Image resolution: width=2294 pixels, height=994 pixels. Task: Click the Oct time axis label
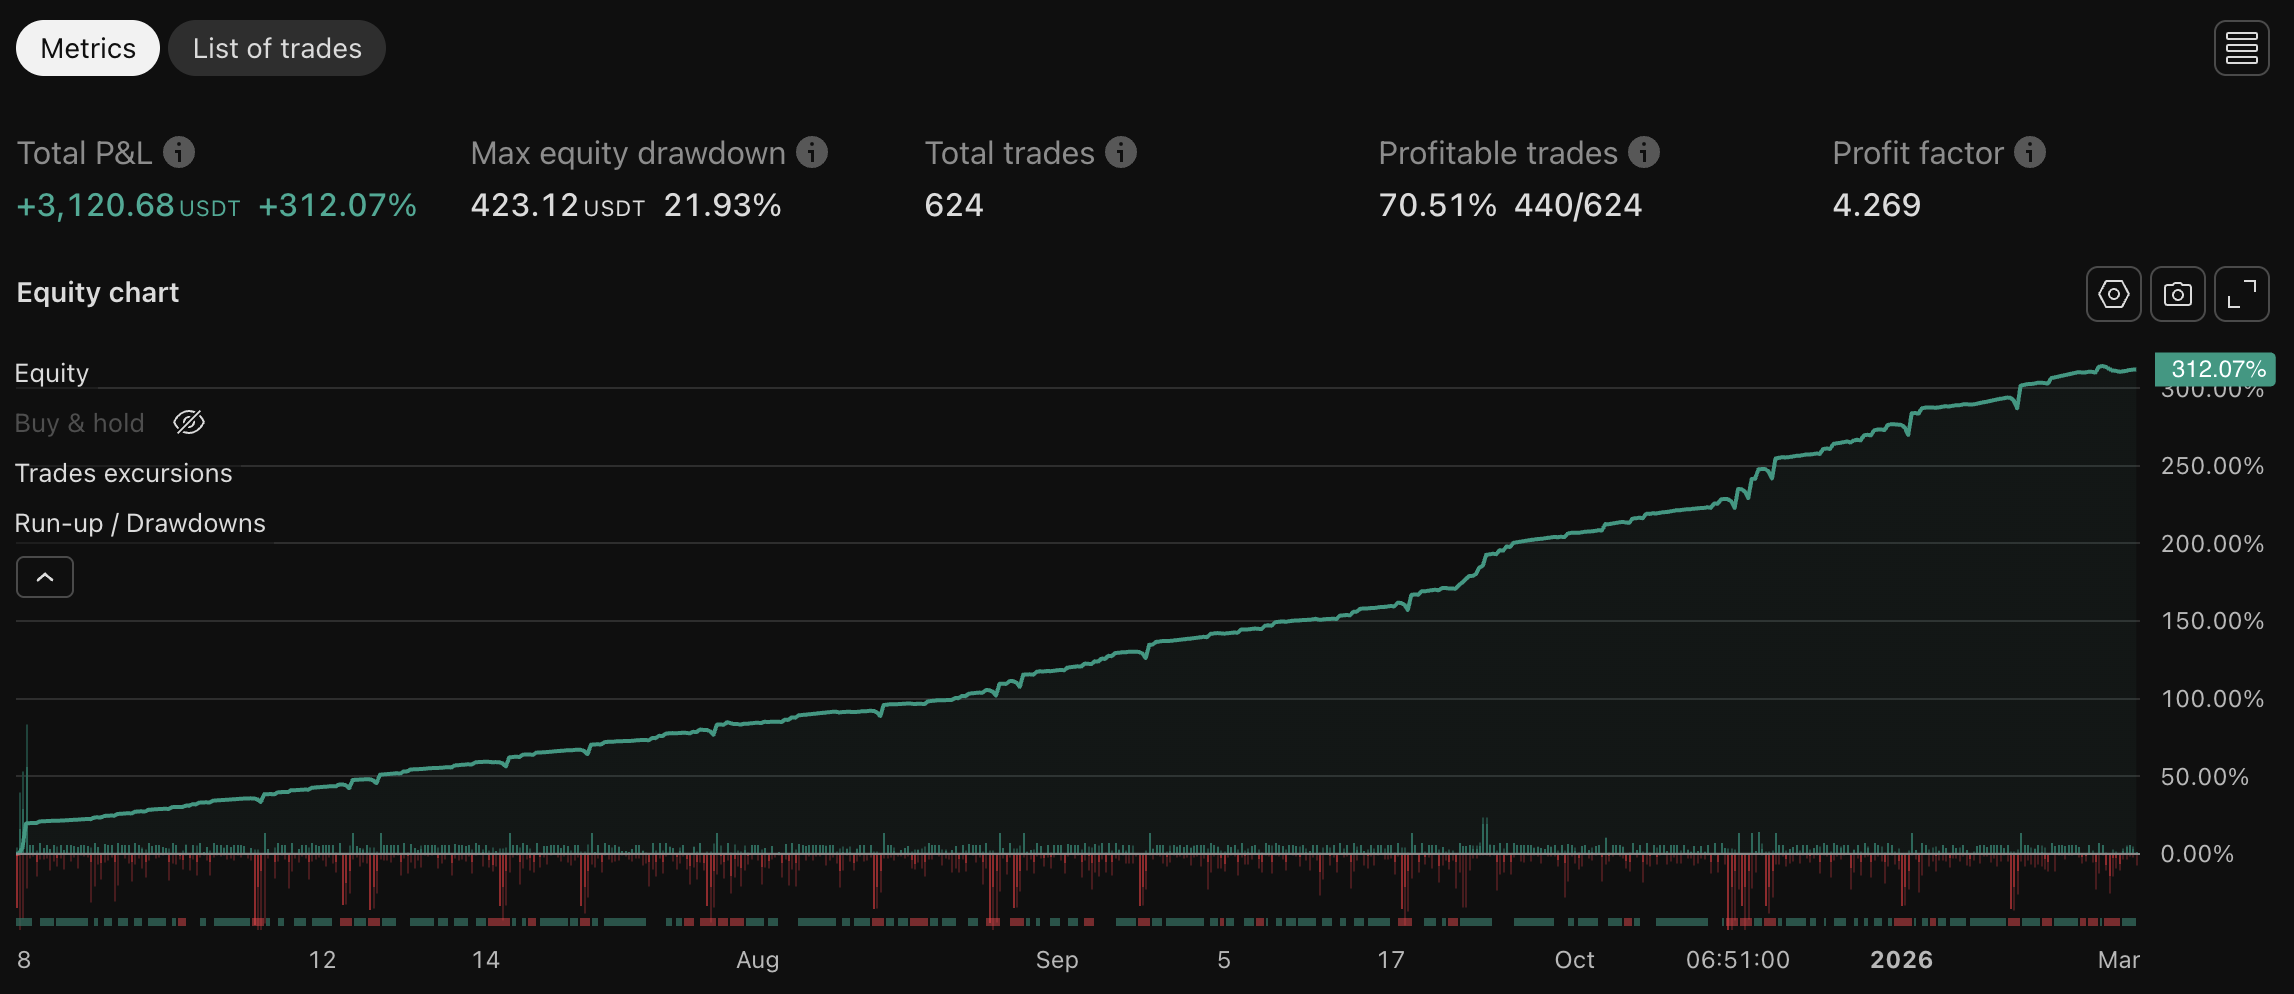(x=1574, y=960)
